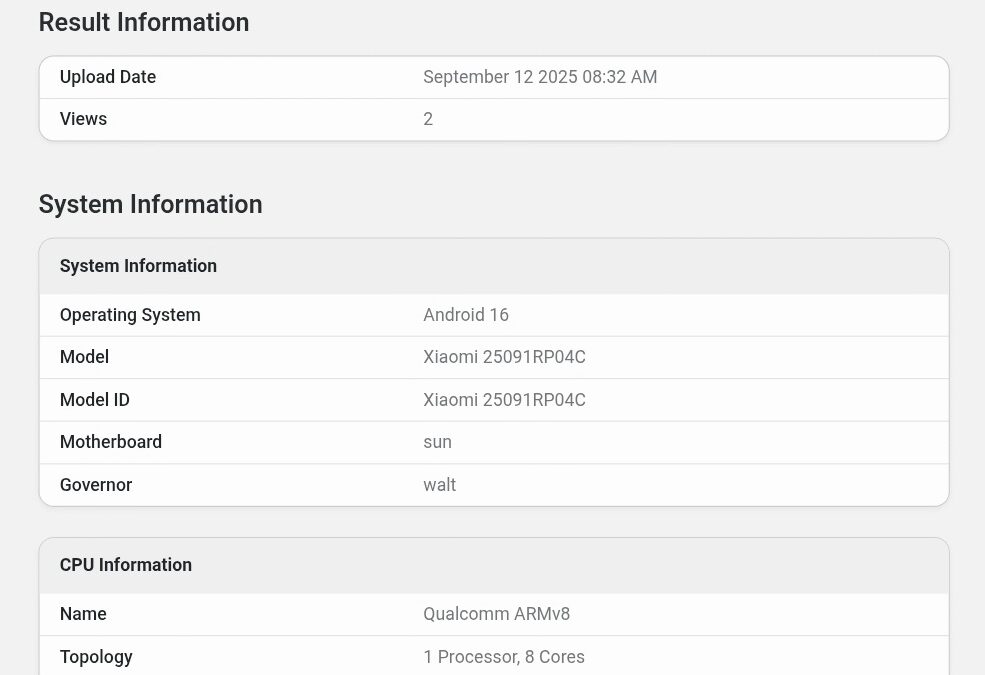Click the Governor label
This screenshot has width=985, height=675.
click(96, 485)
